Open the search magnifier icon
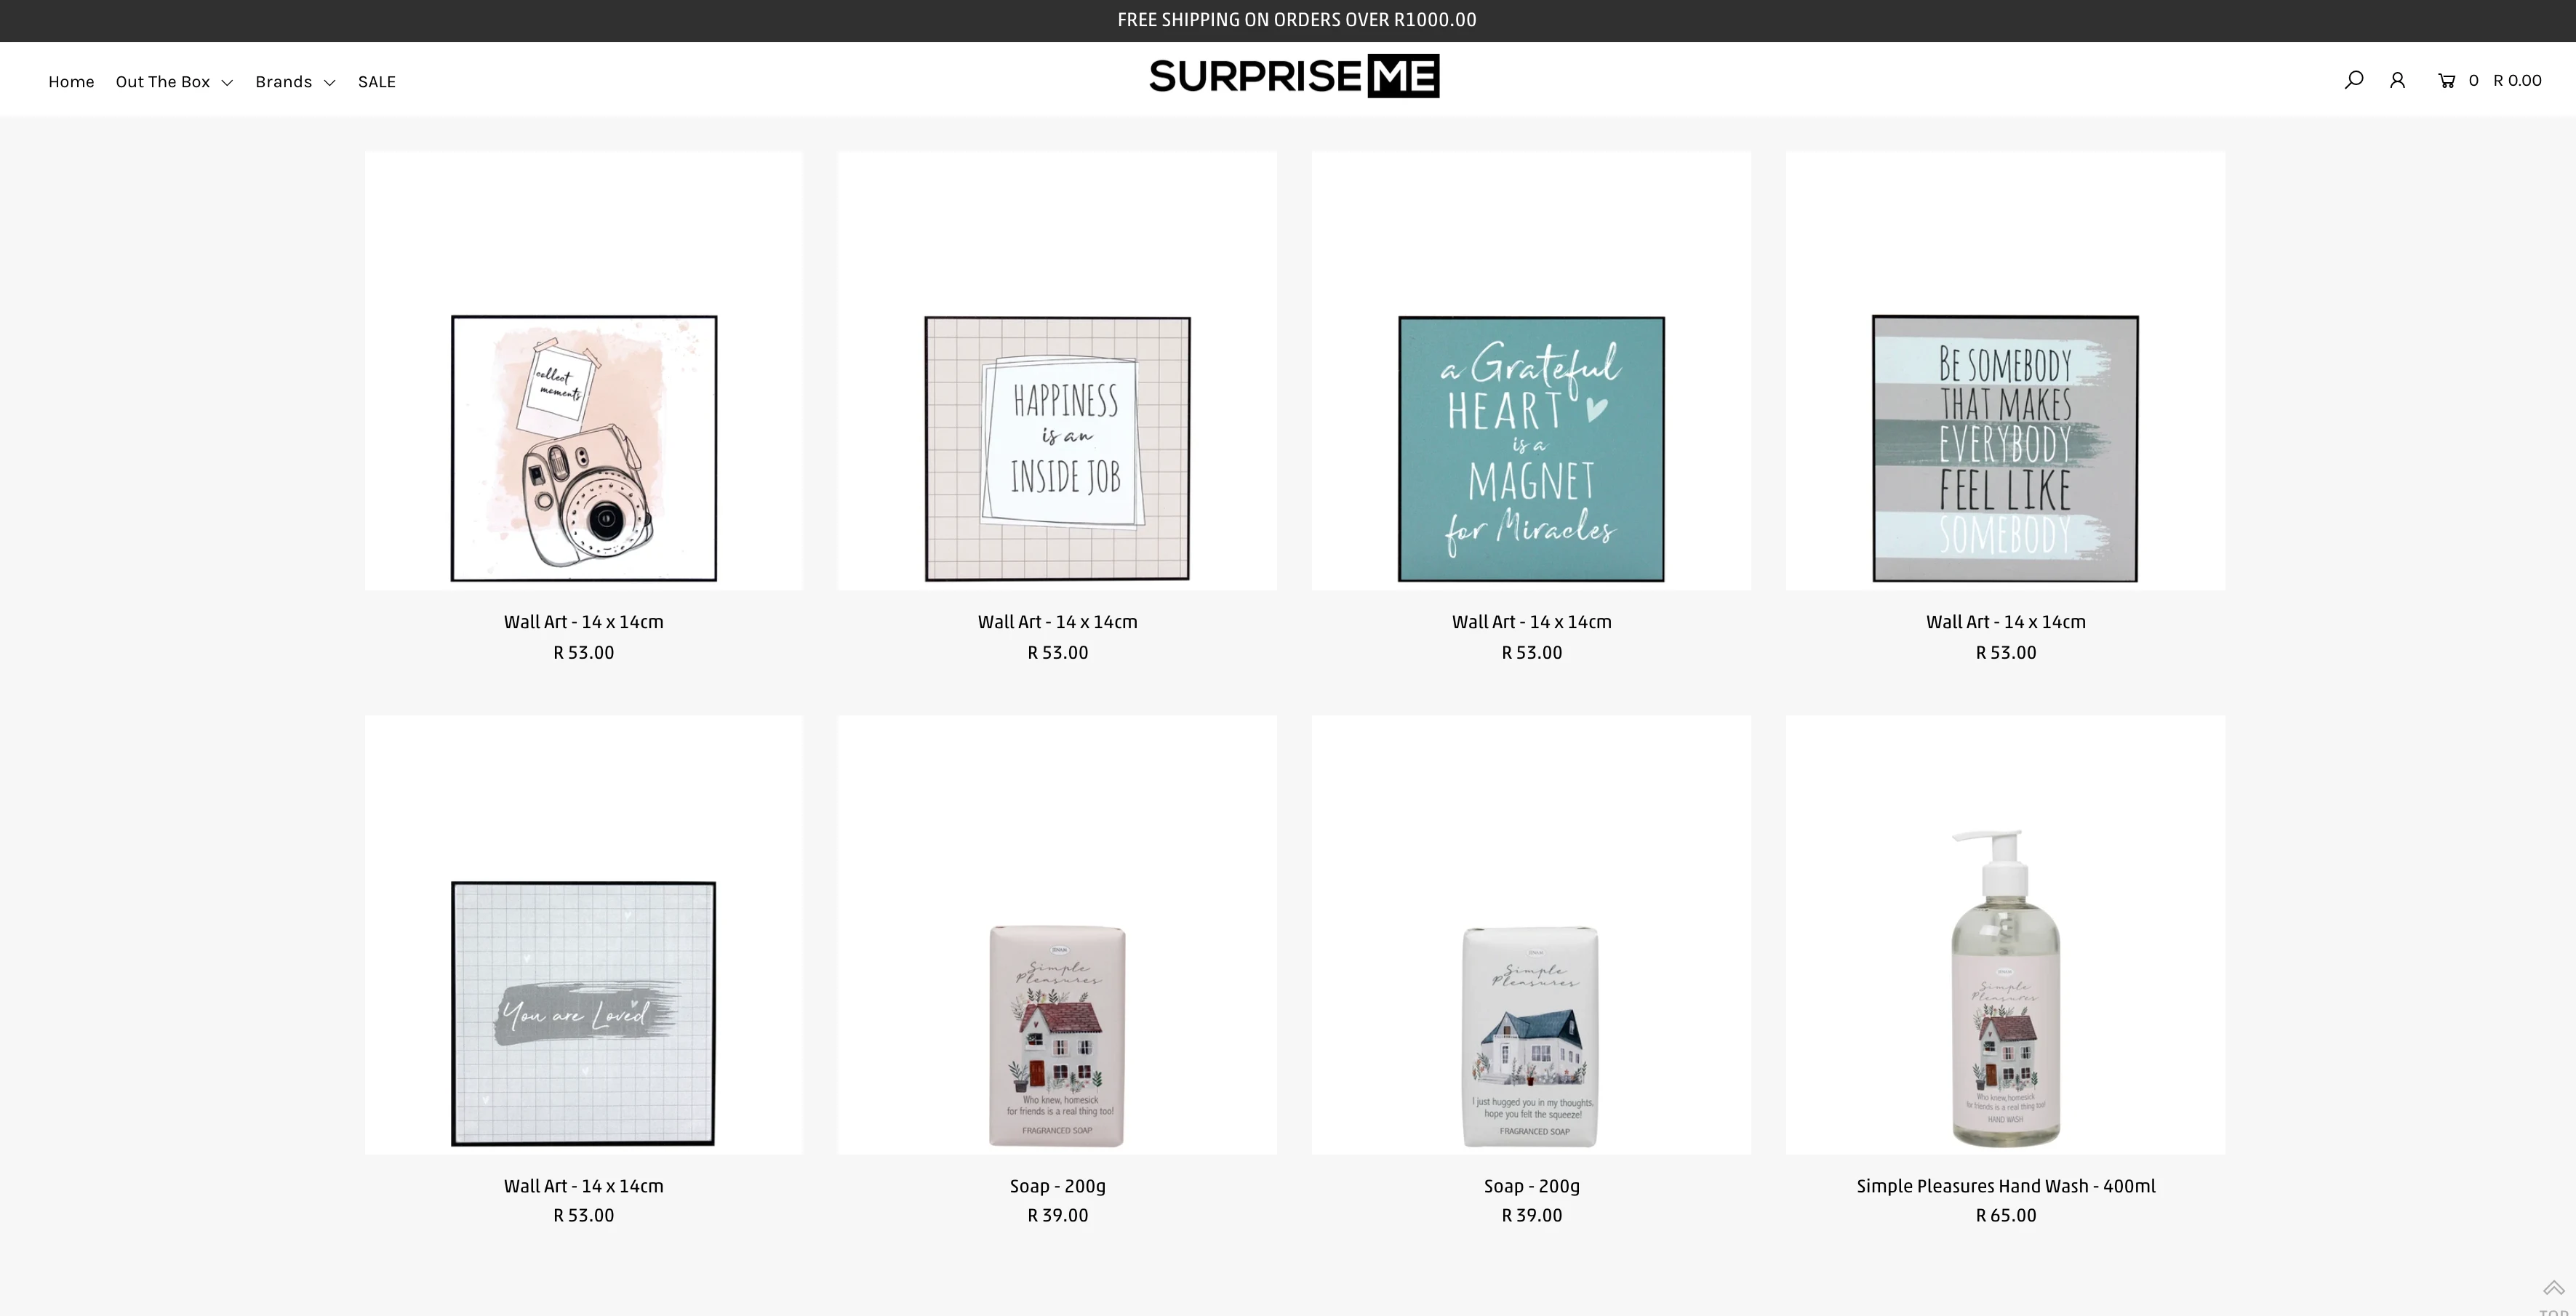 click(x=2353, y=80)
